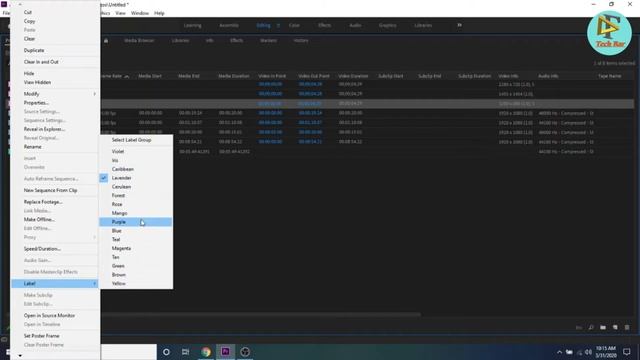The height and width of the screenshot is (360, 640).
Task: Click the New Item icon in Project panel footer
Action: click(615, 327)
